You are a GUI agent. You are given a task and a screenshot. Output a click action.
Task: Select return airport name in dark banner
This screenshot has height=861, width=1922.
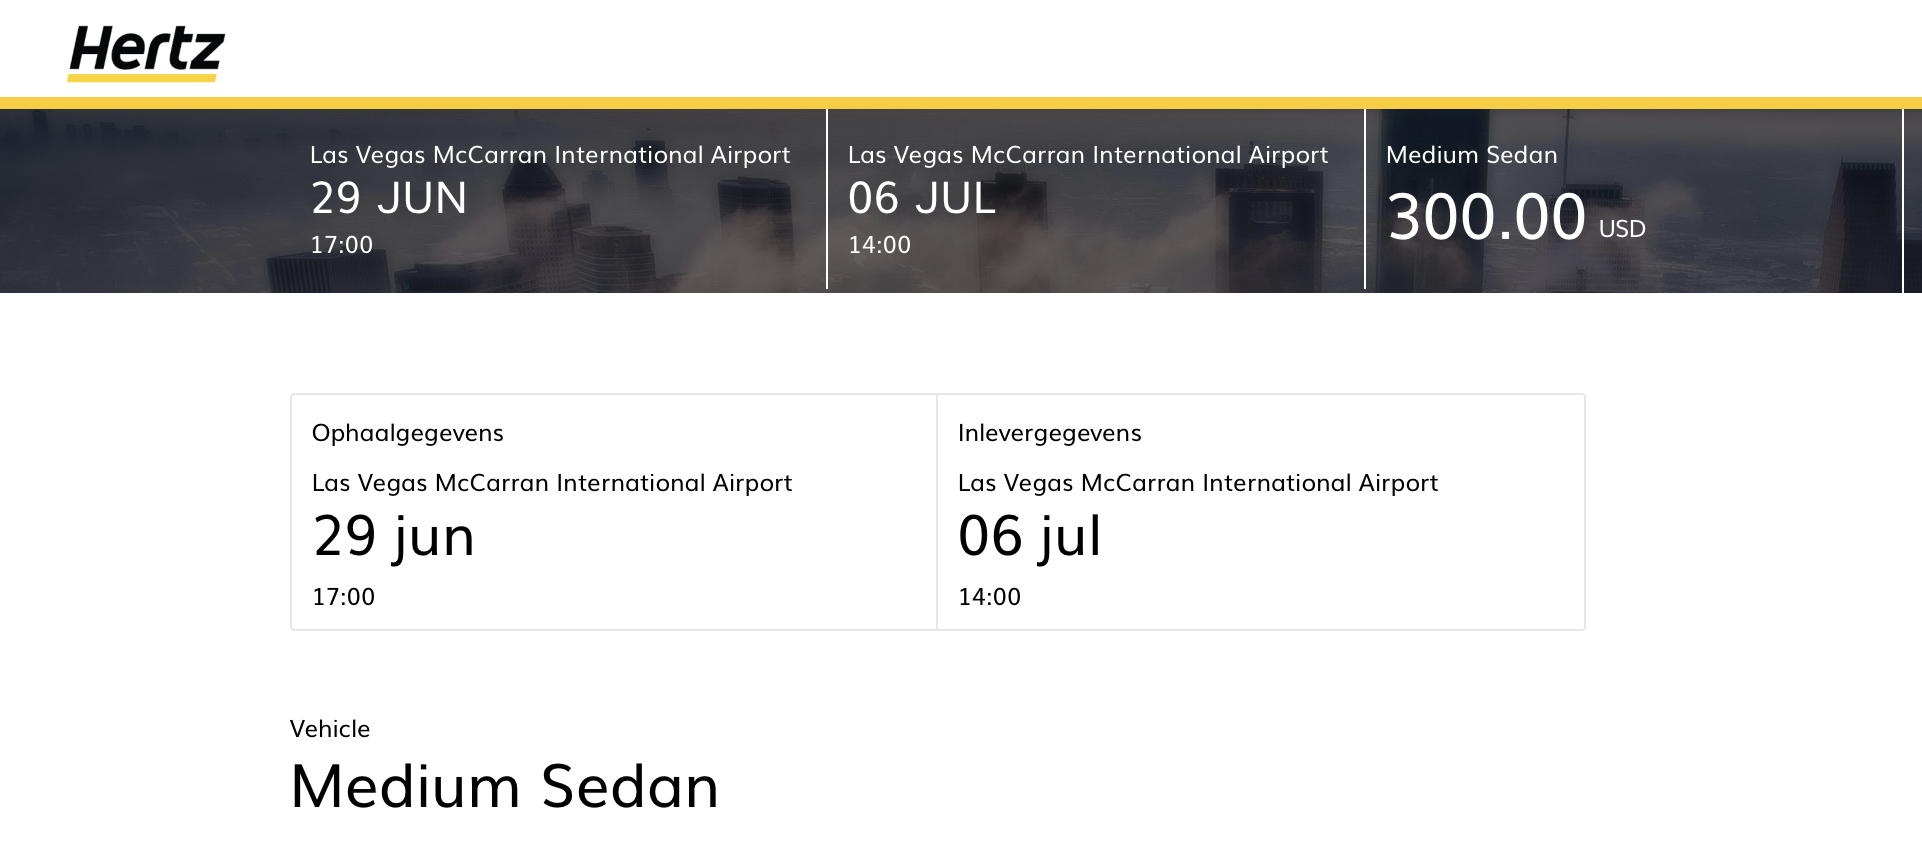click(1088, 155)
